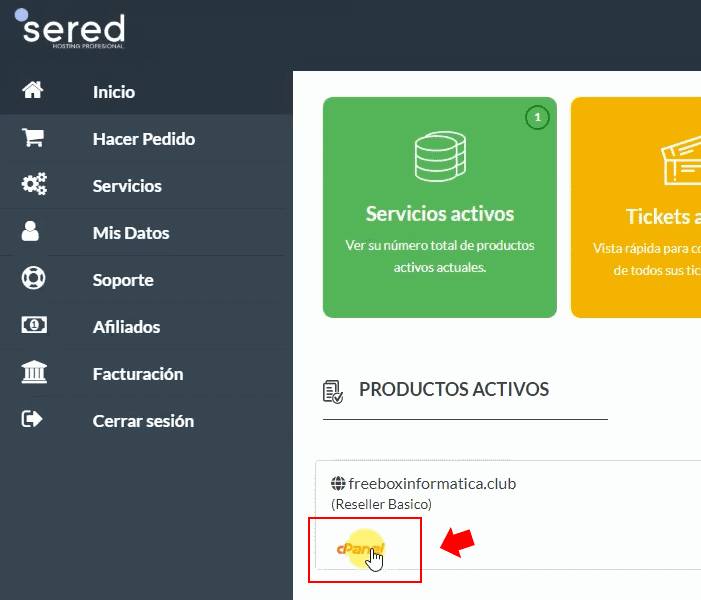701x600 pixels.
Task: Click the PRODUCTOS ACTIVOS section heading
Action: 454,390
